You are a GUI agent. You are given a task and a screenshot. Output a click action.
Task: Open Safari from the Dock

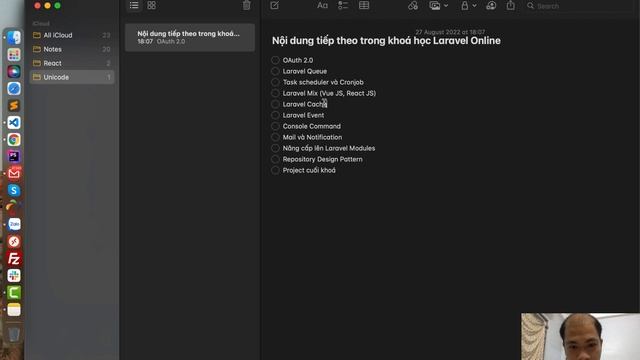tap(14, 89)
